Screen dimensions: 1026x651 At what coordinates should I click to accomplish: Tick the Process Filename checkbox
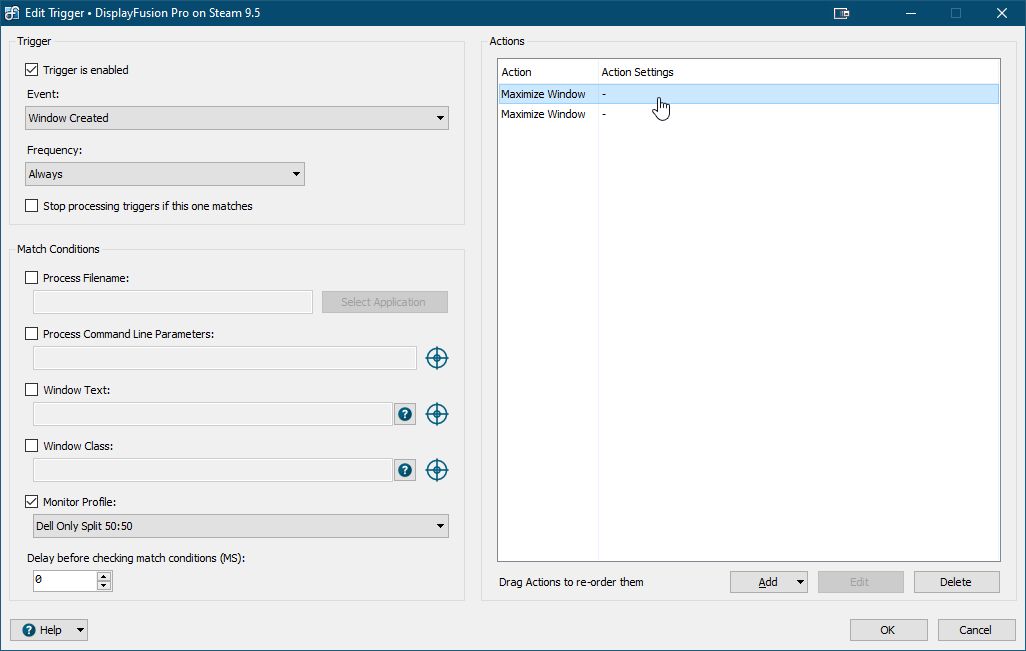point(32,278)
